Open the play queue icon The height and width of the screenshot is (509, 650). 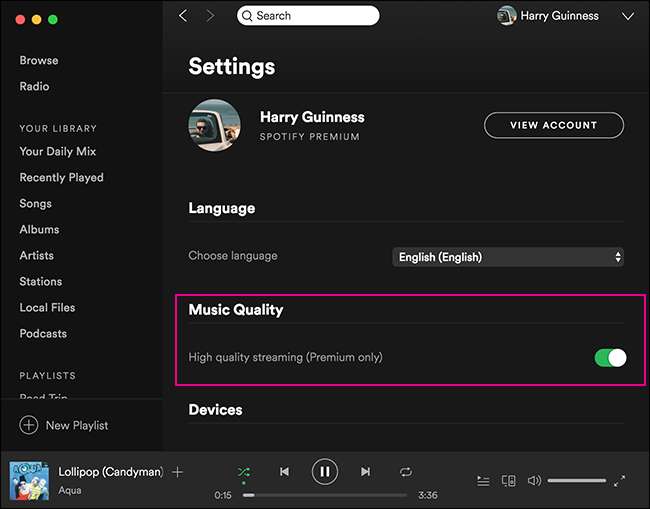tap(483, 481)
